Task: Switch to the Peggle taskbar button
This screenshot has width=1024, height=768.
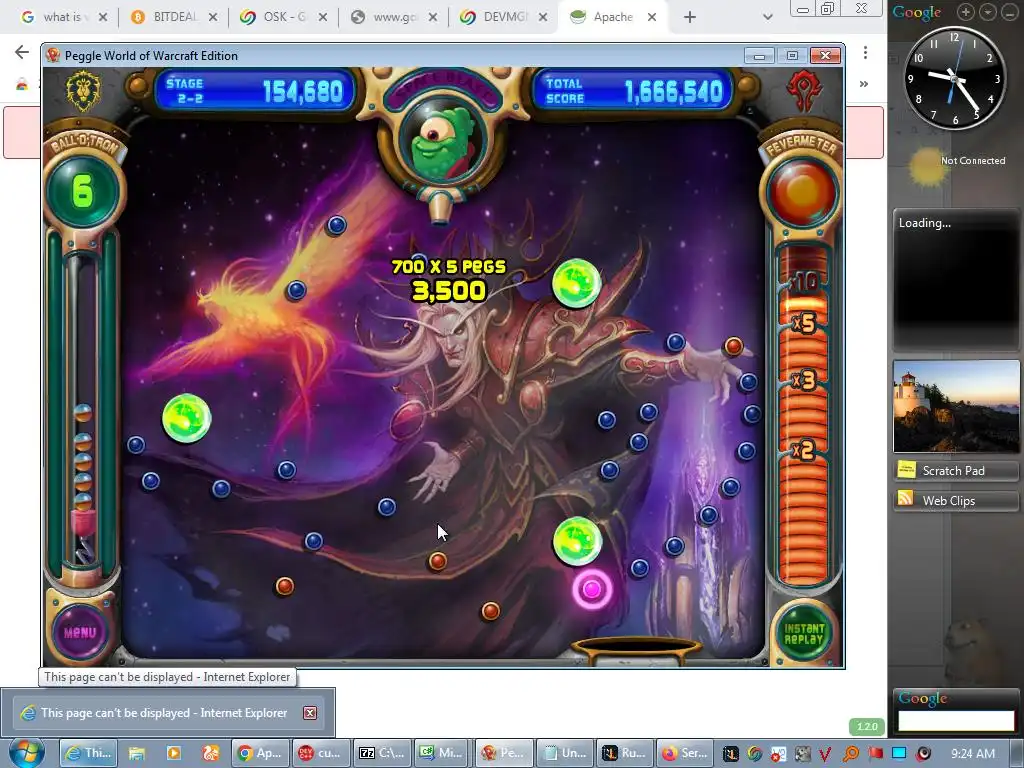Action: (504, 753)
